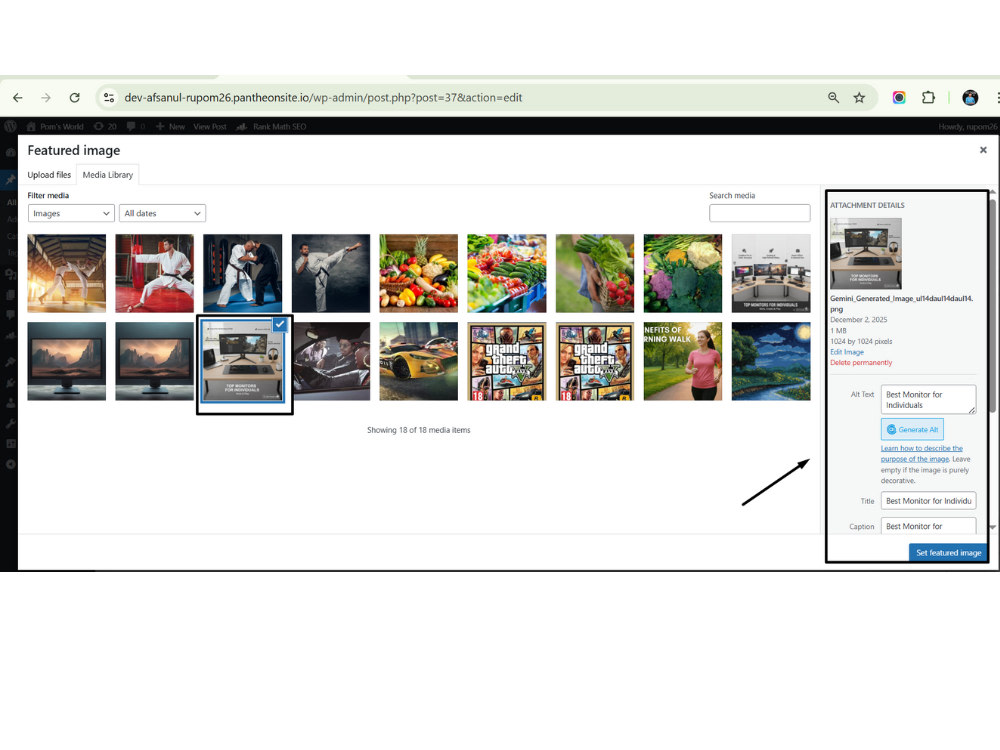1000x750 pixels.
Task: Click the Set featured image button
Action: 948,552
